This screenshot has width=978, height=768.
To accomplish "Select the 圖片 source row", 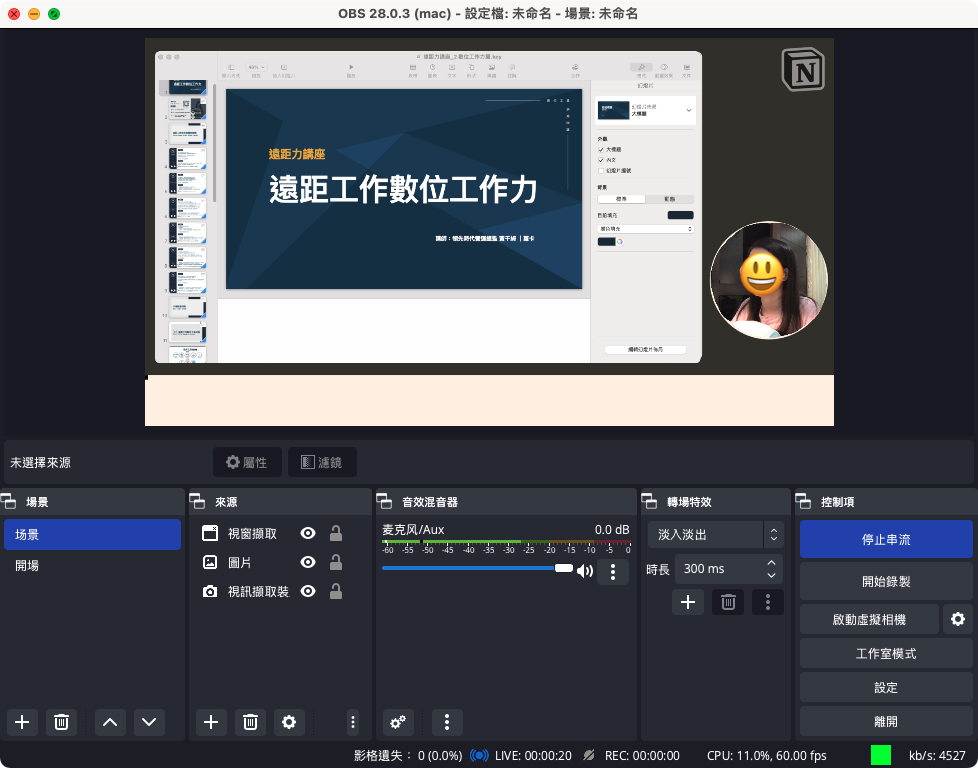I will click(x=280, y=562).
